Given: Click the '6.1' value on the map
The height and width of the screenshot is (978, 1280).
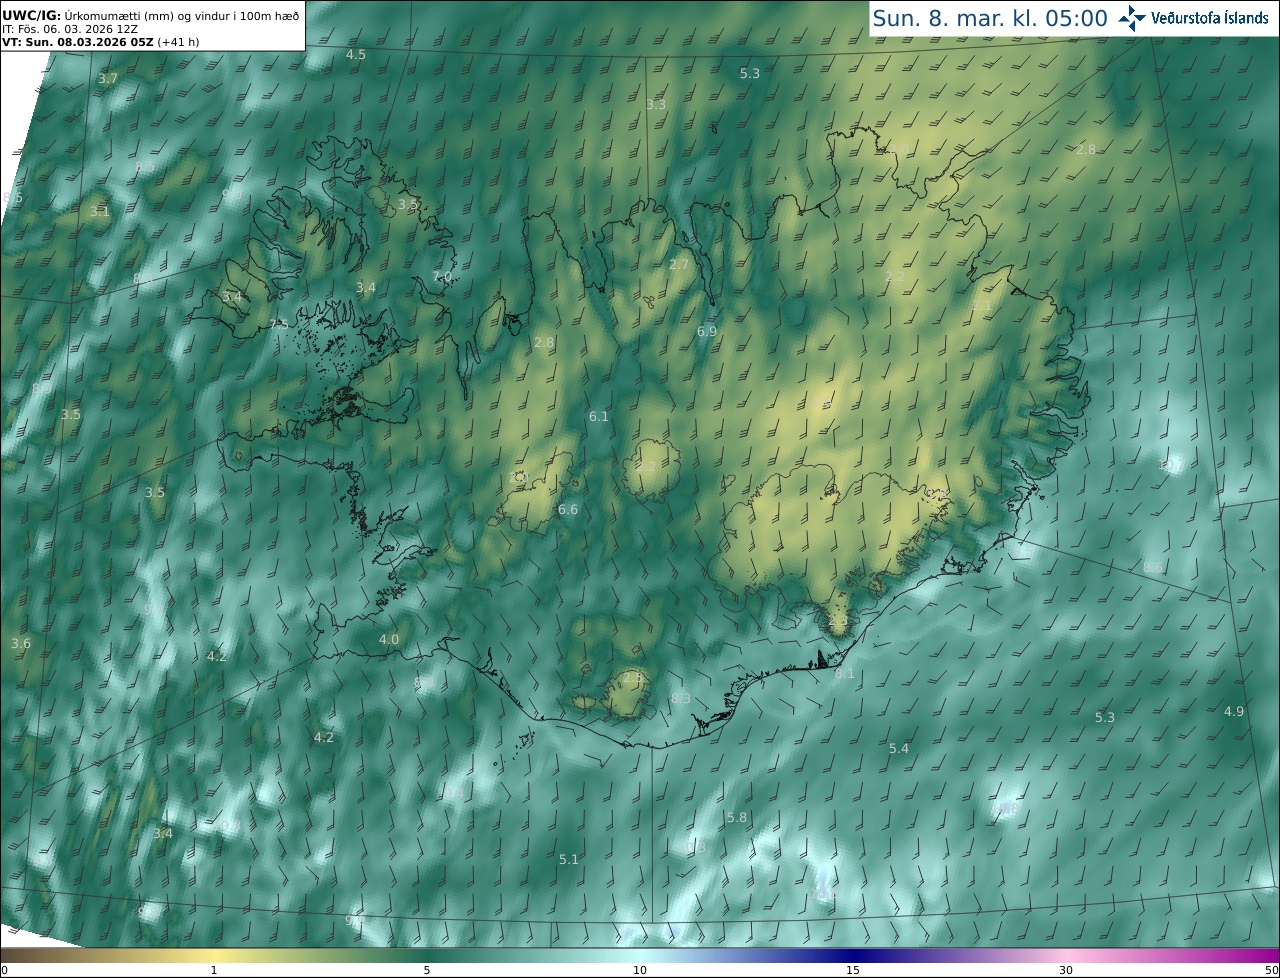Looking at the screenshot, I should (599, 417).
